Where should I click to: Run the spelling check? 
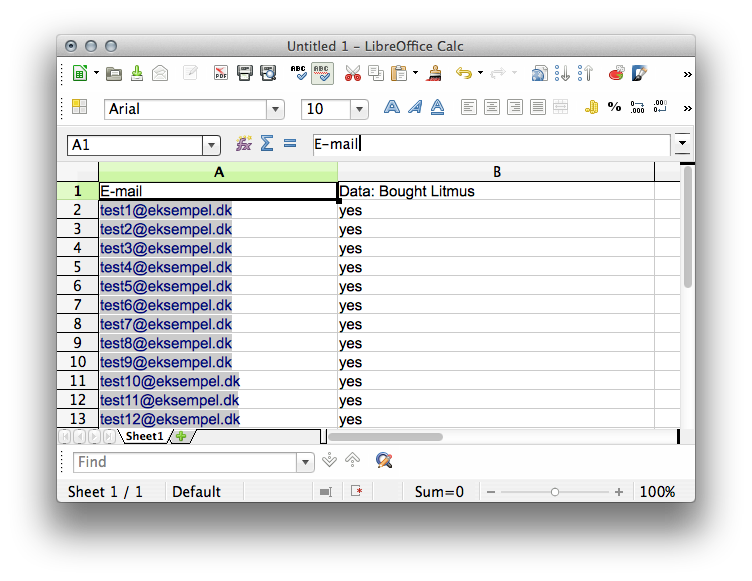tap(299, 73)
